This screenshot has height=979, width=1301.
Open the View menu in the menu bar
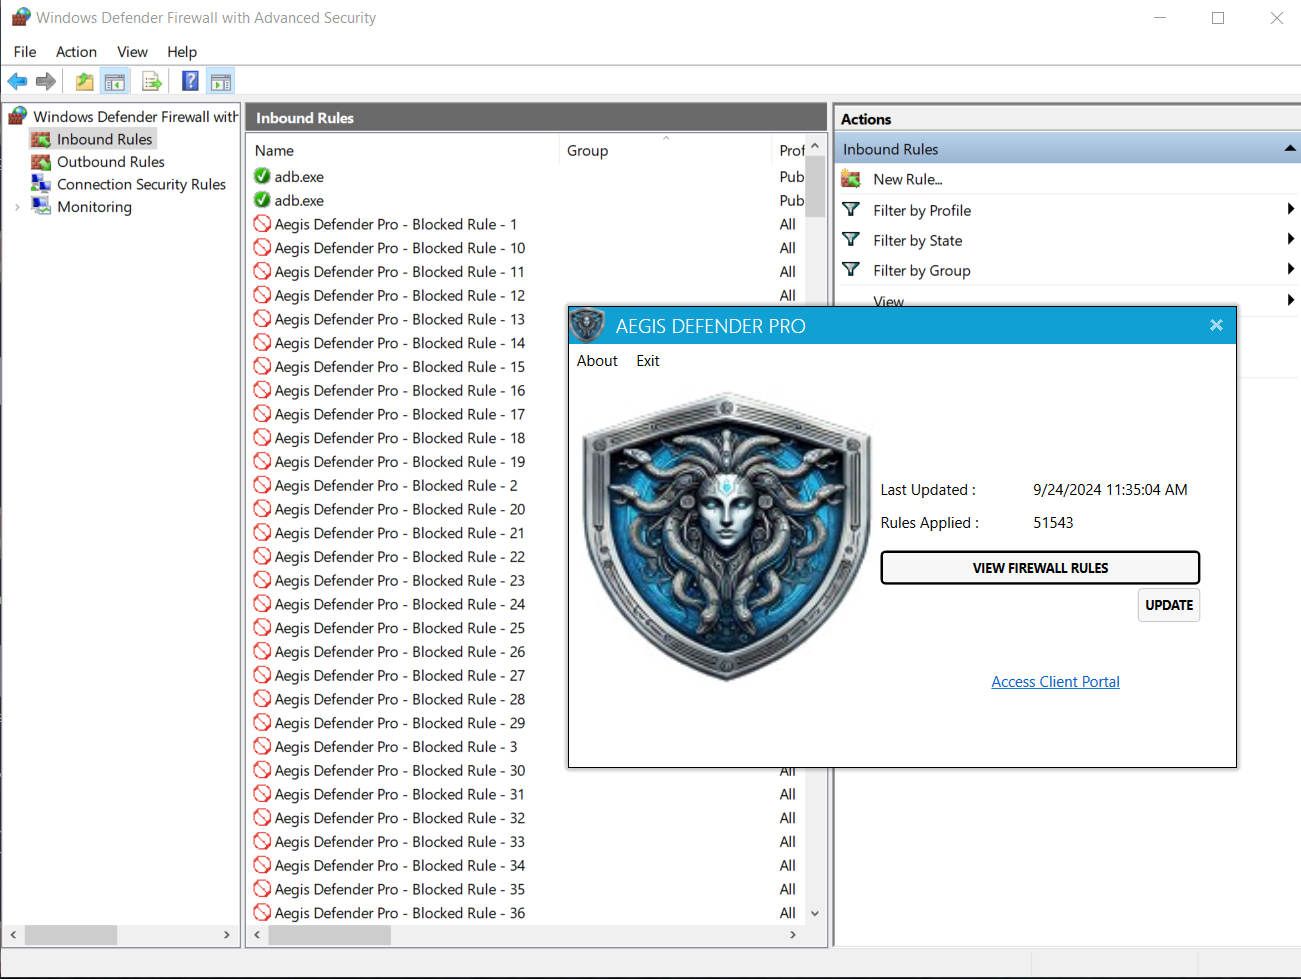[132, 52]
